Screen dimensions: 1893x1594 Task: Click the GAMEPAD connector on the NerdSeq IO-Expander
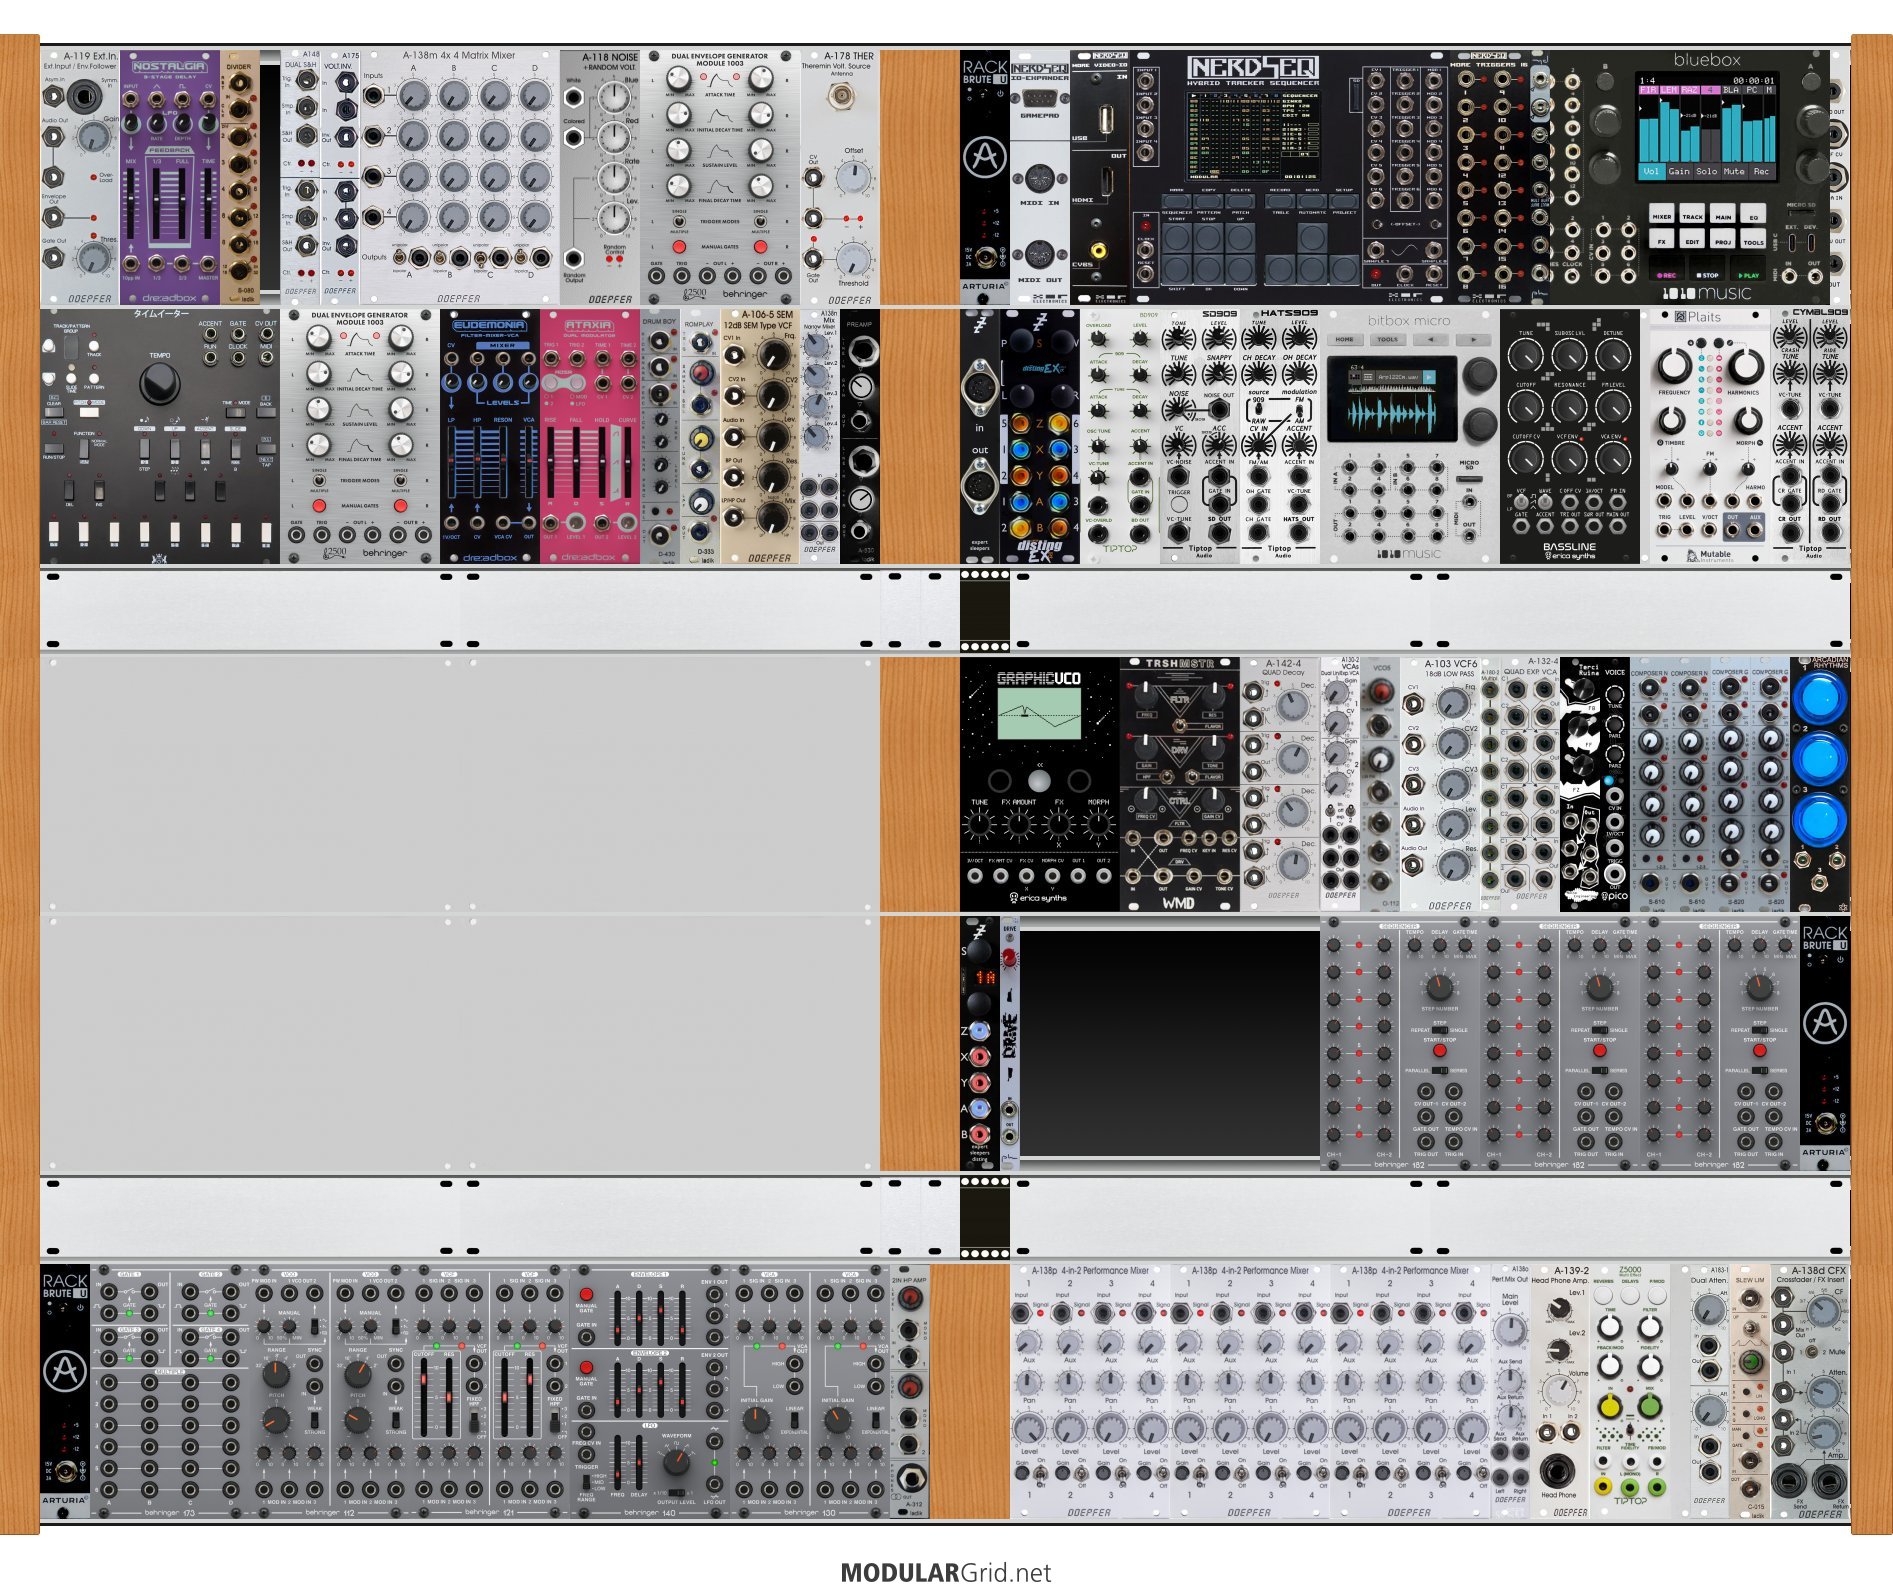click(1039, 97)
